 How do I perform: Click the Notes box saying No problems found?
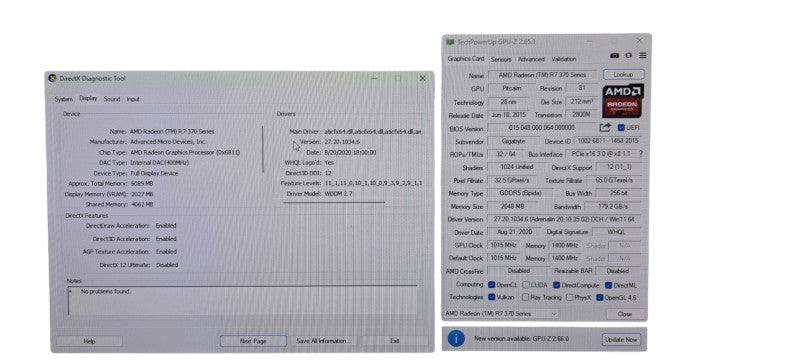point(243,301)
